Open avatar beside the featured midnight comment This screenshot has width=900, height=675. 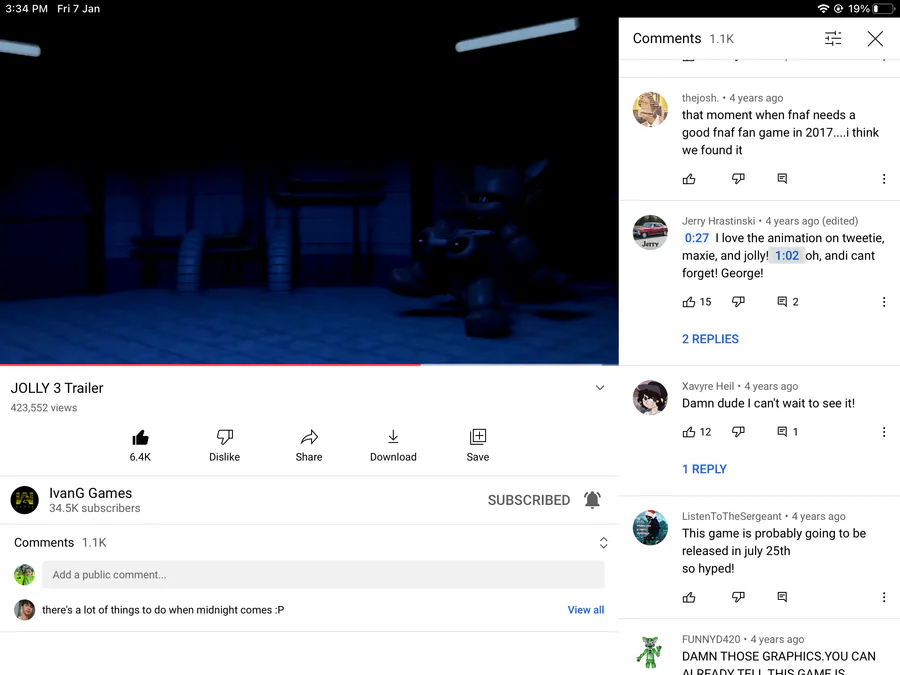24,610
